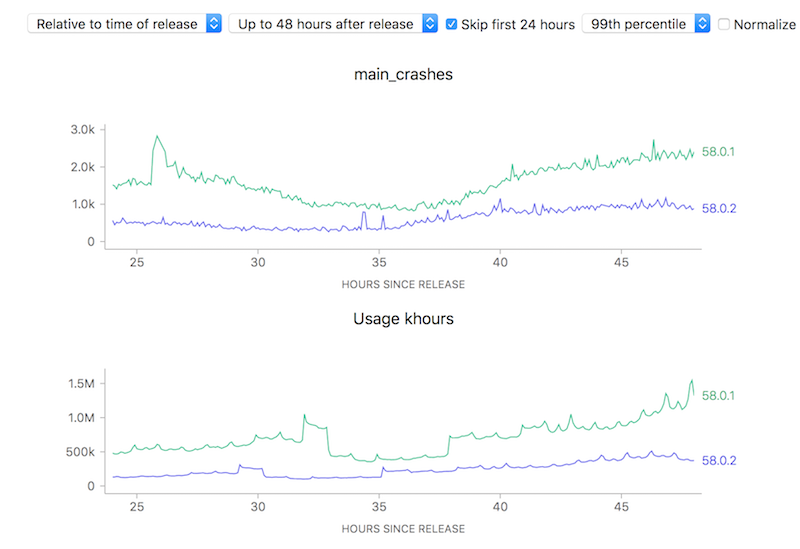Click the Normalize label text
This screenshot has width=800, height=549.
pos(764,24)
